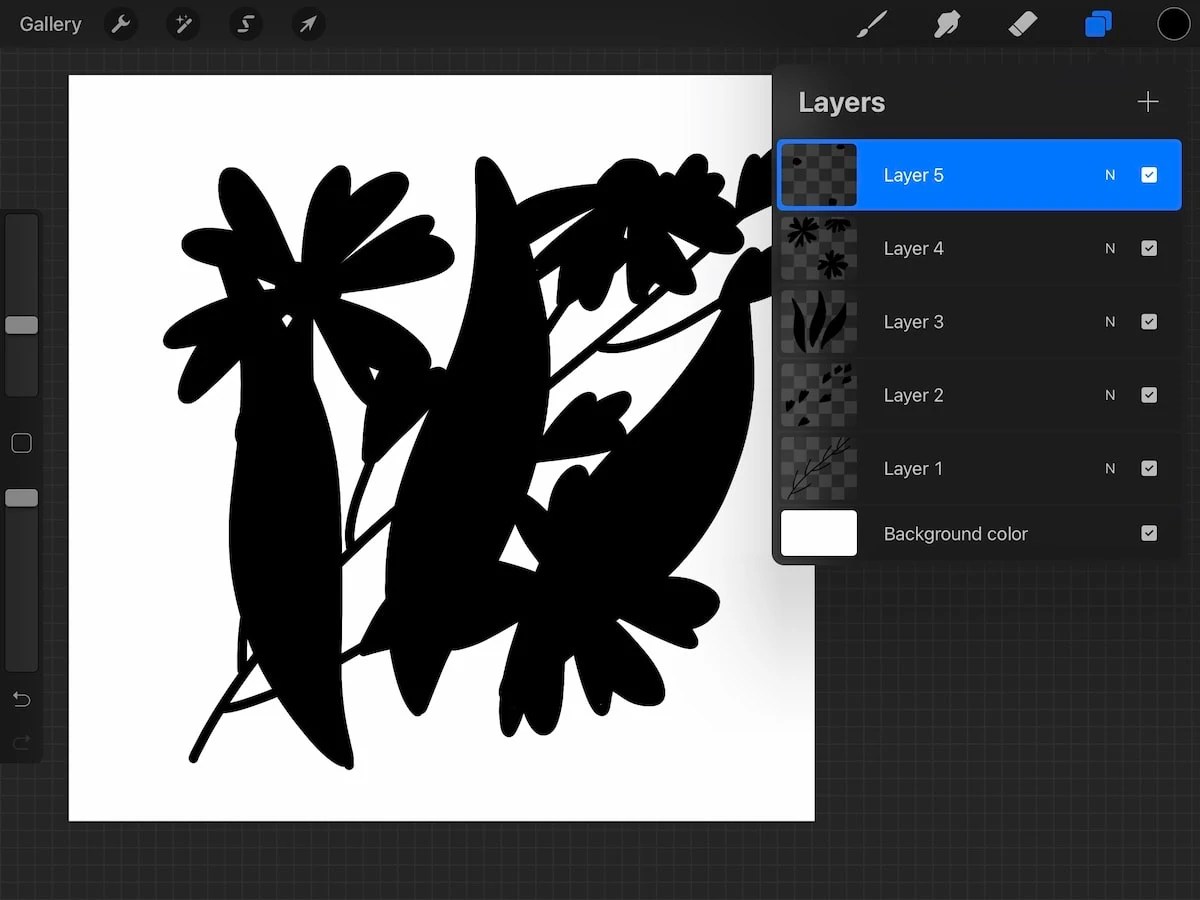Tap the N blend mode on Layer 4
The image size is (1200, 900).
[1109, 248]
